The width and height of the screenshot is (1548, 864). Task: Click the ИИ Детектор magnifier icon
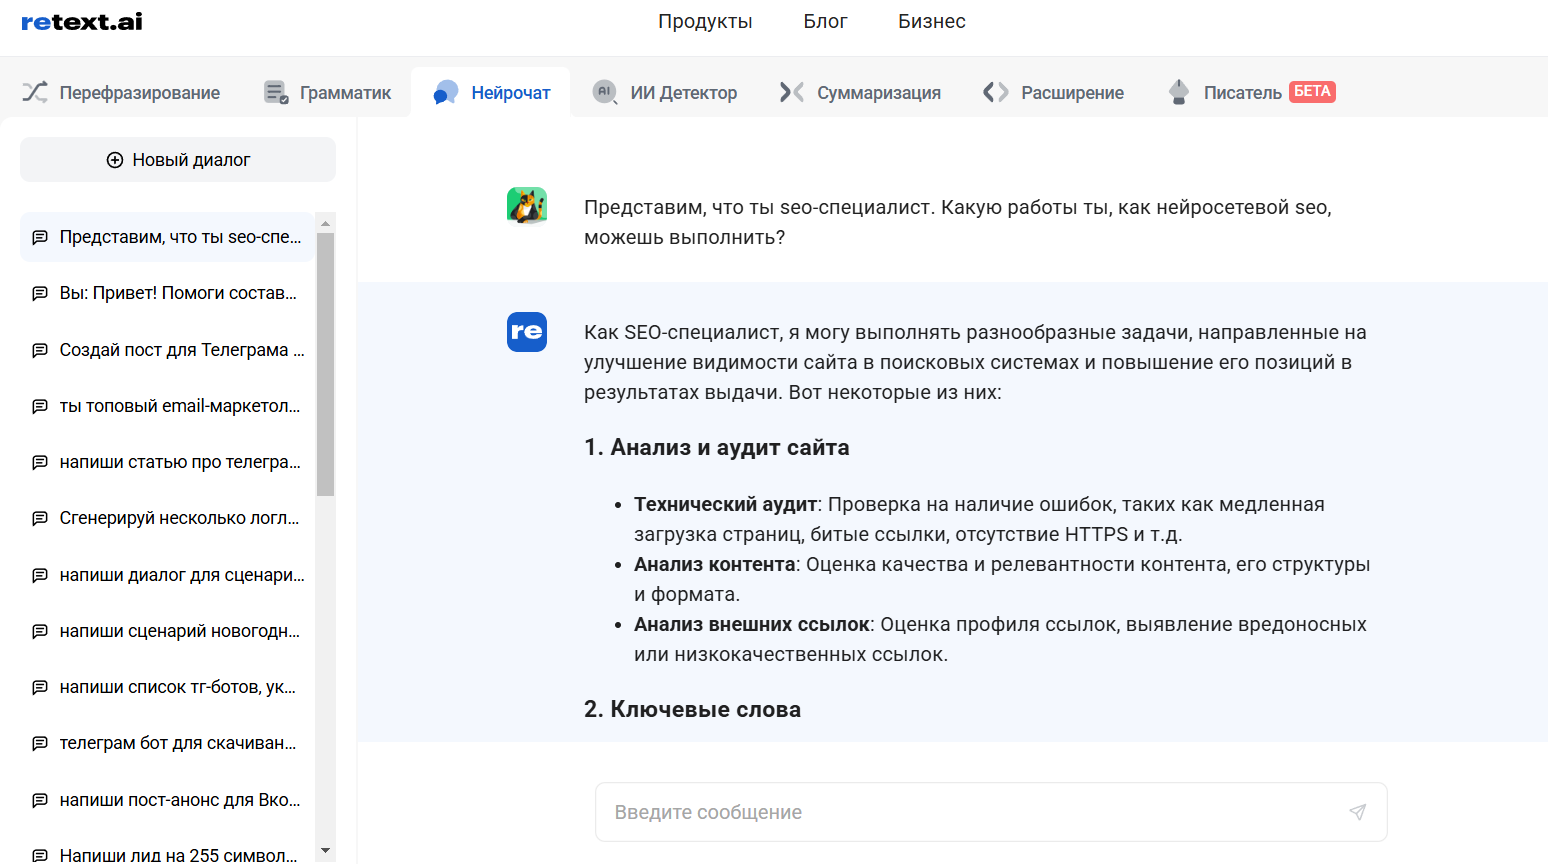605,92
